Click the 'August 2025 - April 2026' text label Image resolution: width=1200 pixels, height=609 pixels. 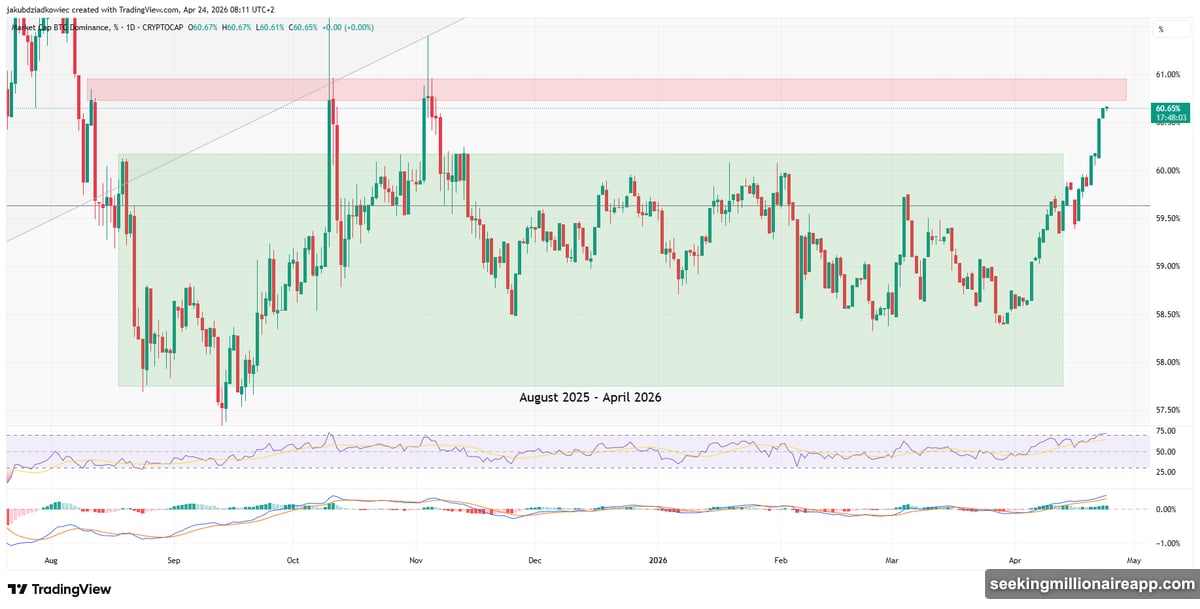(591, 397)
